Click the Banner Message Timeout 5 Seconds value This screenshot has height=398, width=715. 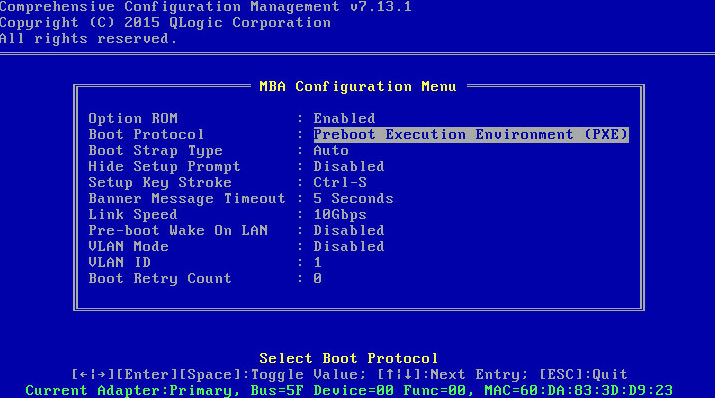[x=353, y=198]
